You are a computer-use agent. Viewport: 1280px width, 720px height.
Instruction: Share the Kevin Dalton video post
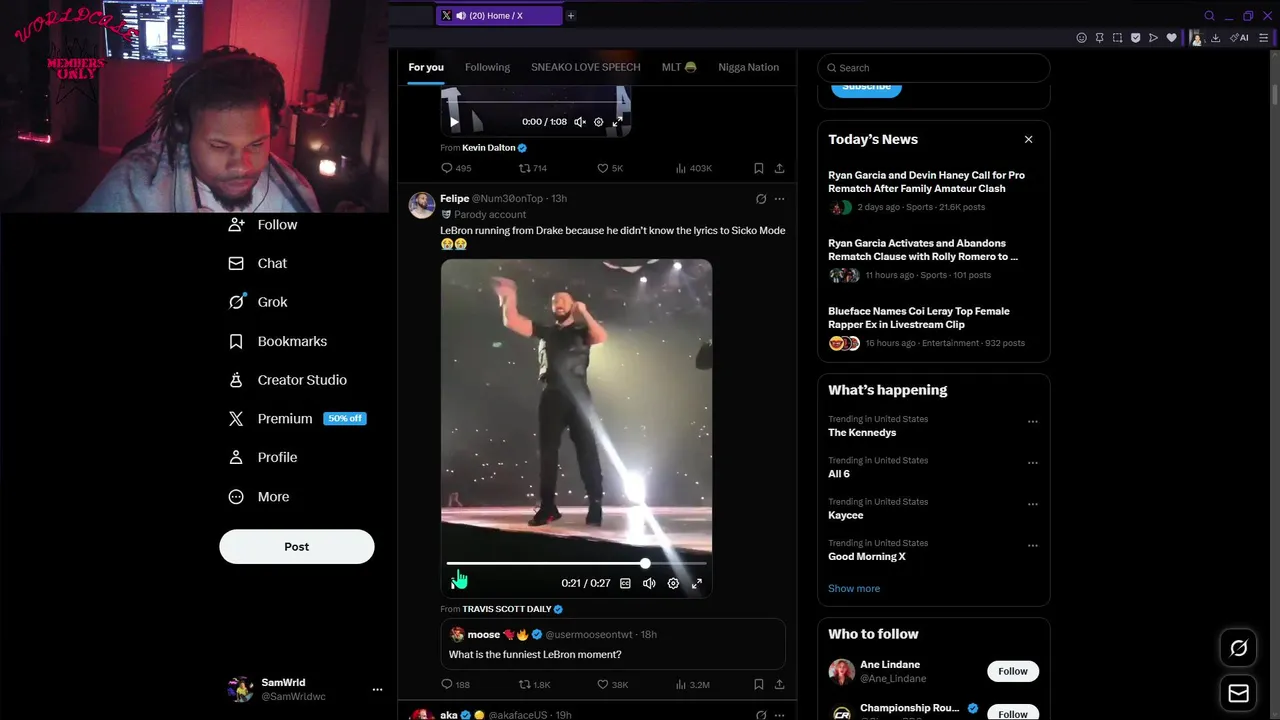pos(779,168)
